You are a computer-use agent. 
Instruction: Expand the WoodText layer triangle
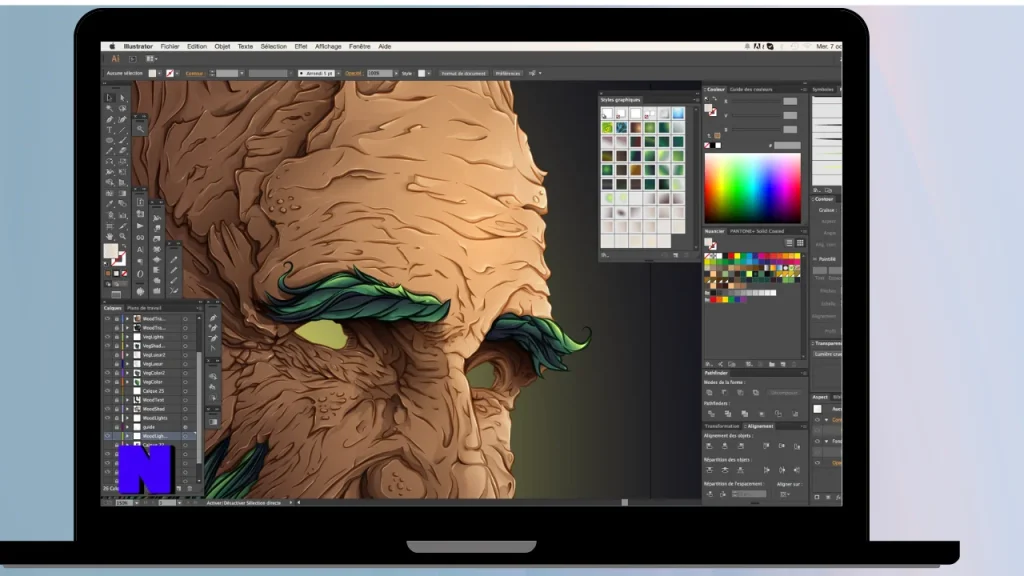(x=127, y=400)
